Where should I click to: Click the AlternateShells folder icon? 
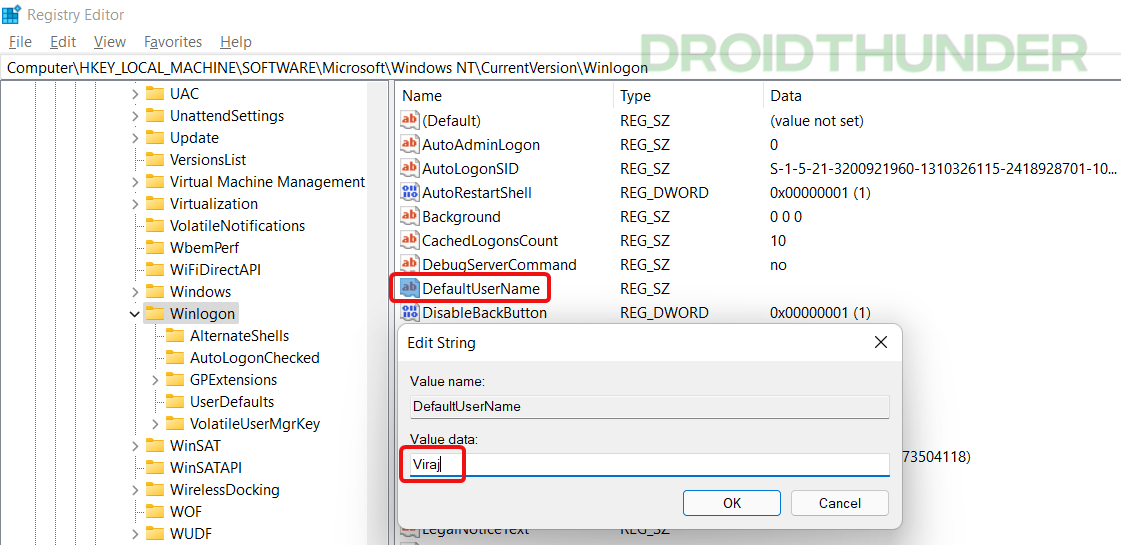(174, 335)
